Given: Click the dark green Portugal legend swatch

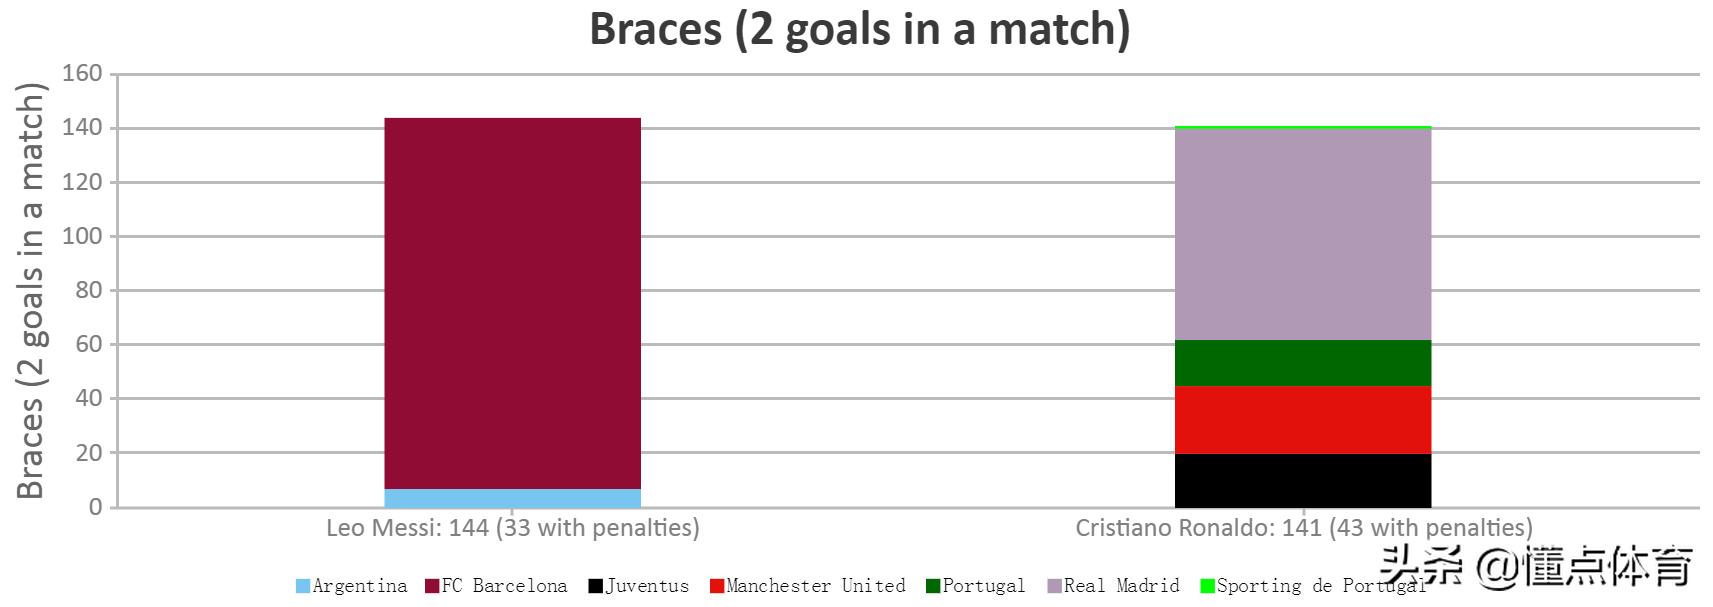Looking at the screenshot, I should (x=933, y=586).
